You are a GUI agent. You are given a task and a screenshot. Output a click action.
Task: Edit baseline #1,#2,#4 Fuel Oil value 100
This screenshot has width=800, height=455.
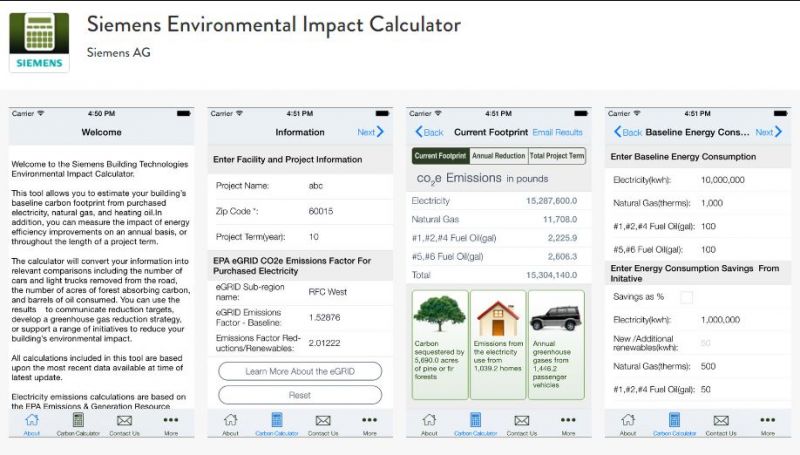click(x=708, y=226)
